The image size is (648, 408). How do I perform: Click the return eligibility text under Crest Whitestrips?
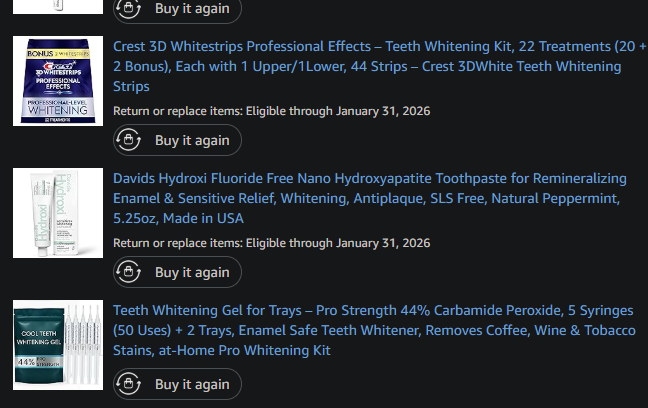[x=271, y=111]
